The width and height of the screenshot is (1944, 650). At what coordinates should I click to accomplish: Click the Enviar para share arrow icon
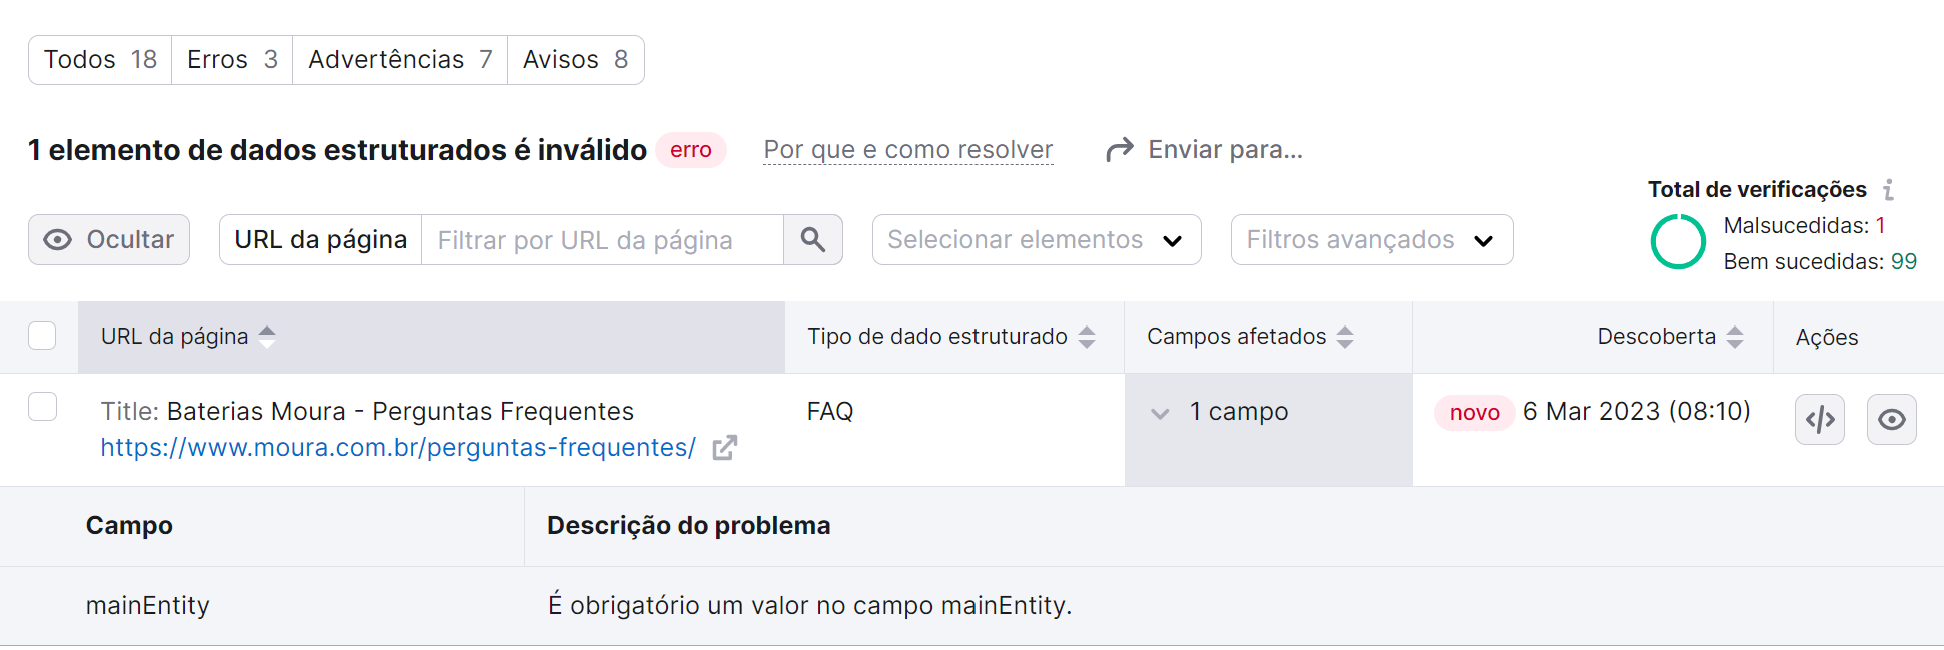1122,148
